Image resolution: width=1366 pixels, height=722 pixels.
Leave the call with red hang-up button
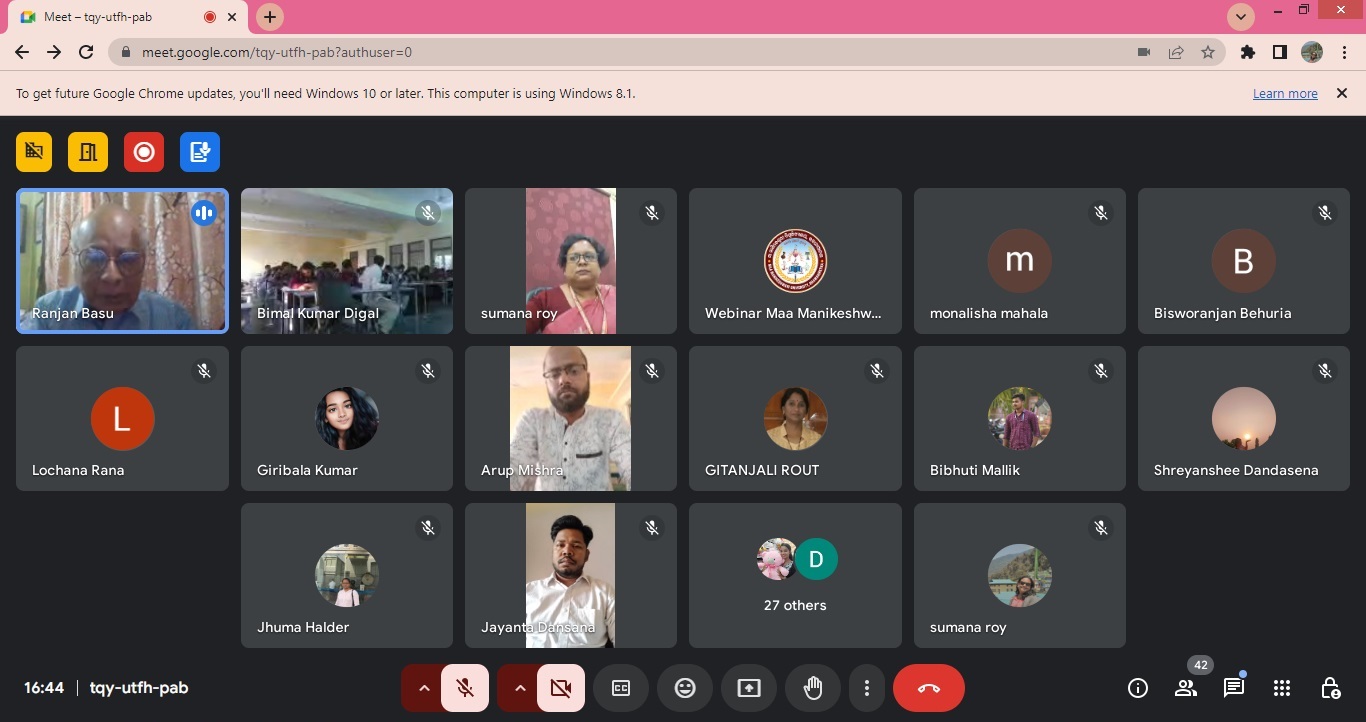tap(929, 688)
